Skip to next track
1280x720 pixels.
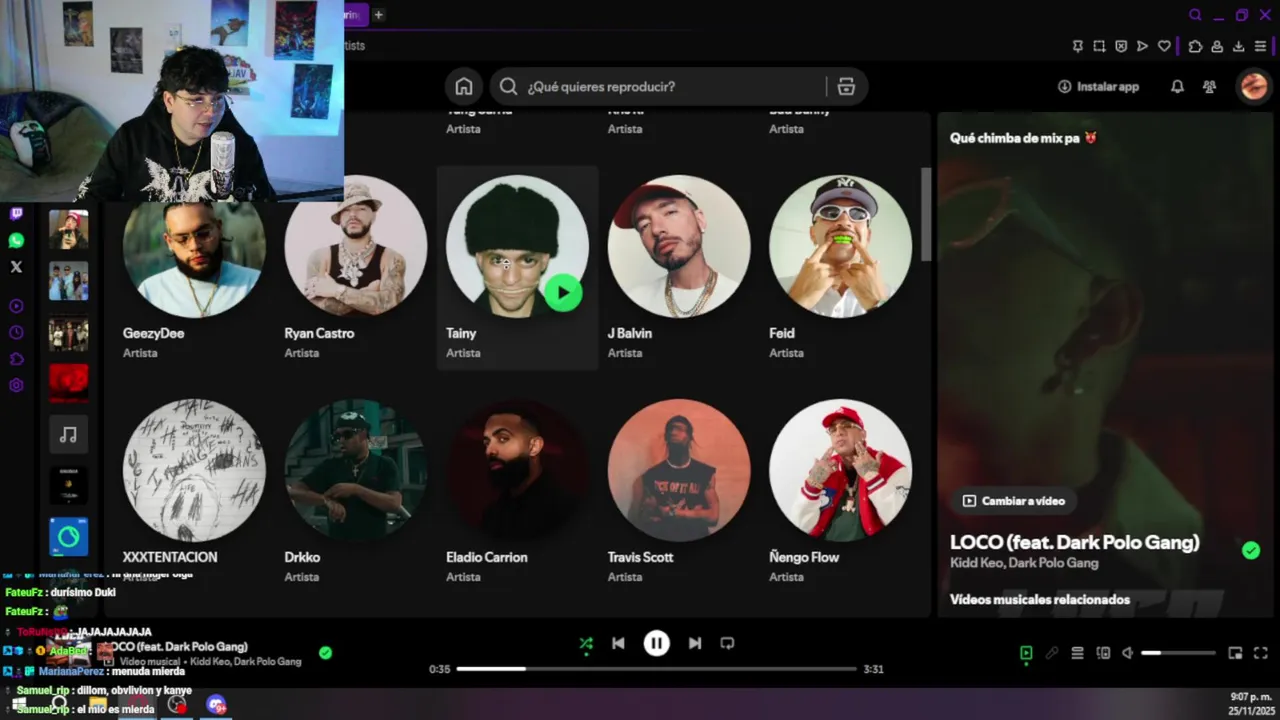pos(695,644)
